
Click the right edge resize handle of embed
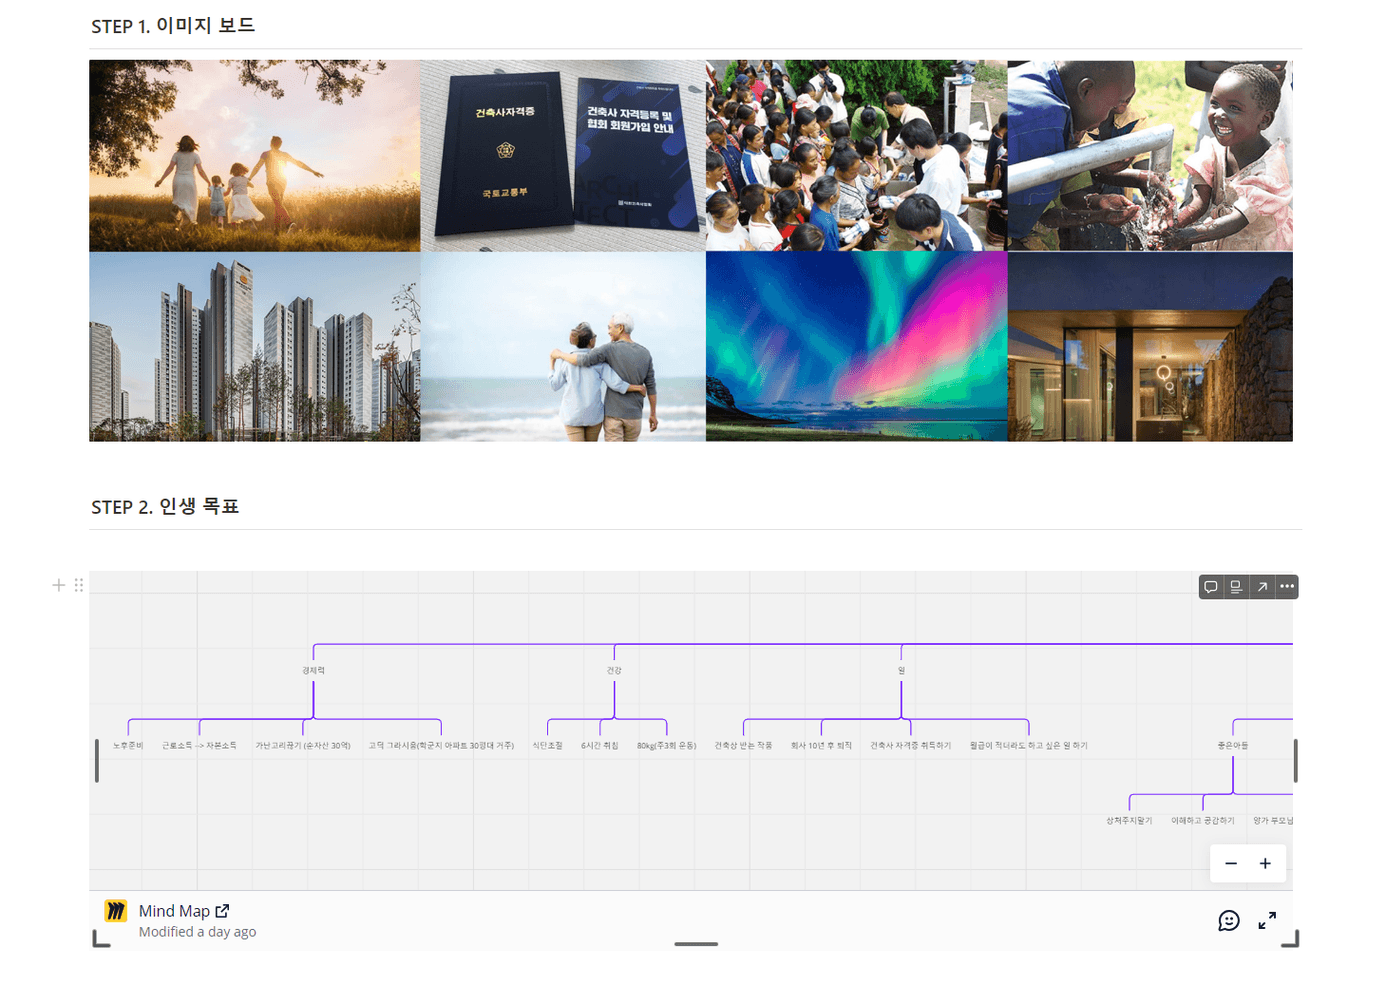coord(1296,760)
